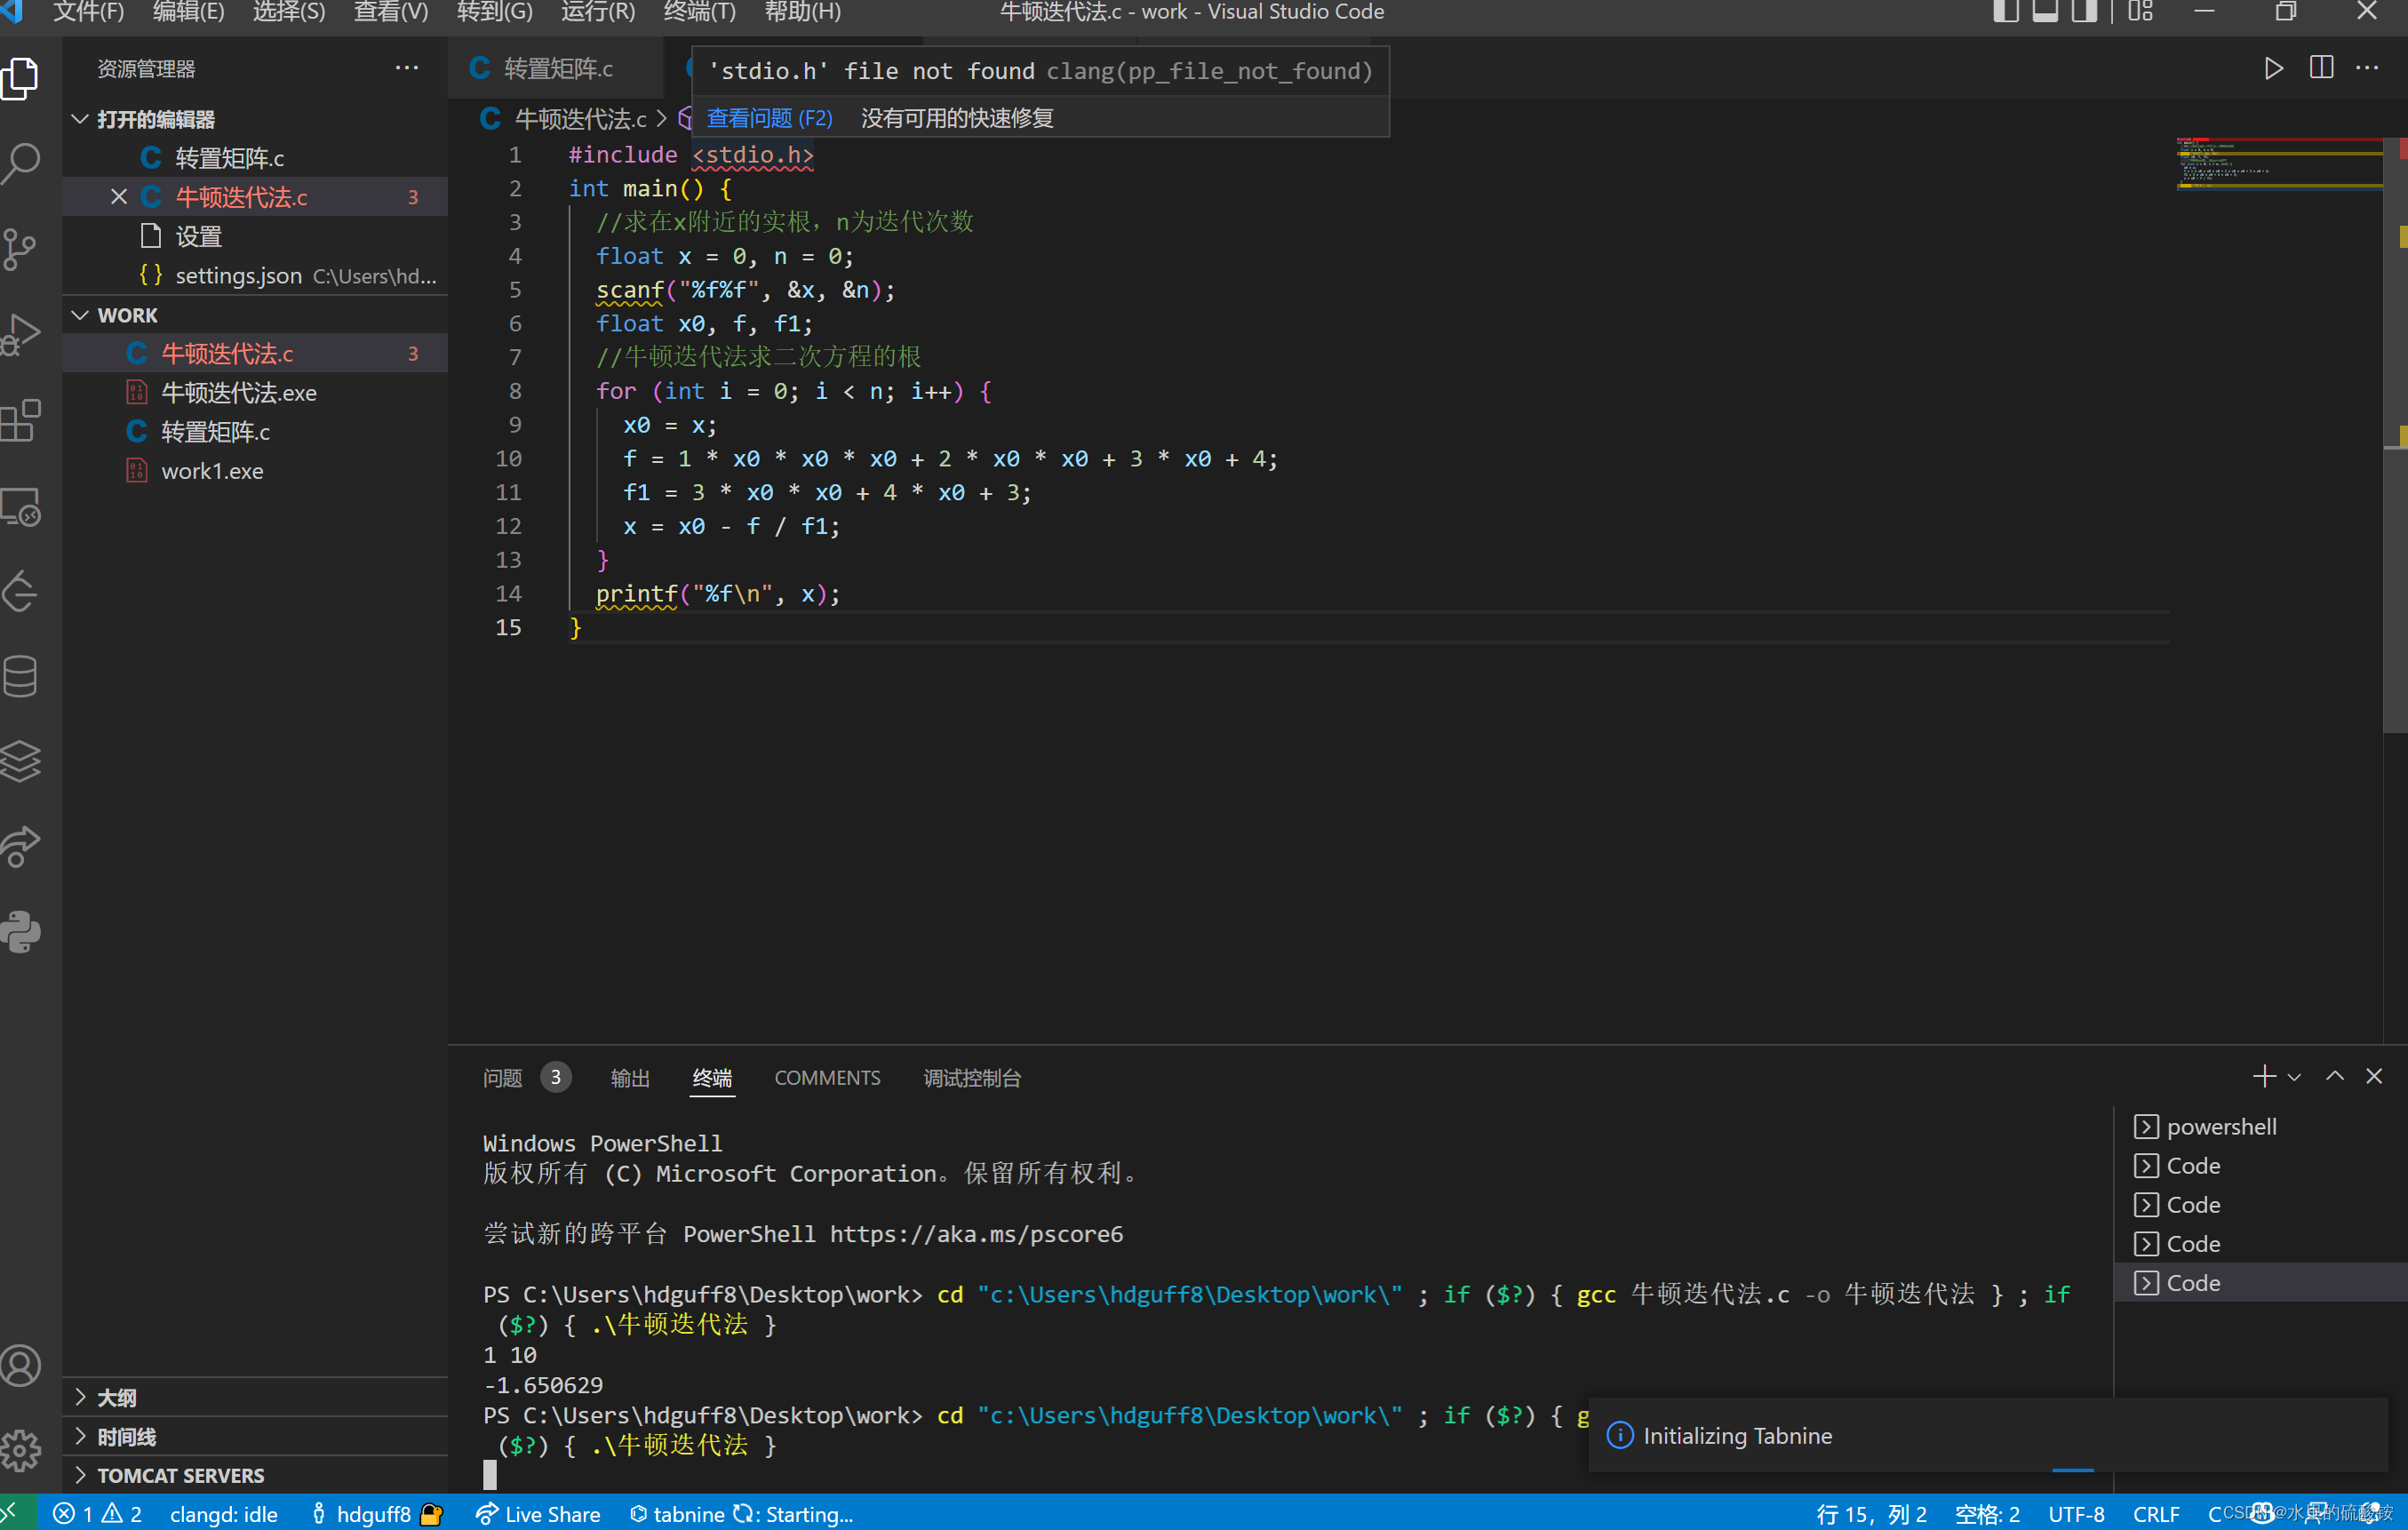2408x1530 pixels.
Task: Toggle the customize layout control in the title bar
Action: [x=2140, y=12]
